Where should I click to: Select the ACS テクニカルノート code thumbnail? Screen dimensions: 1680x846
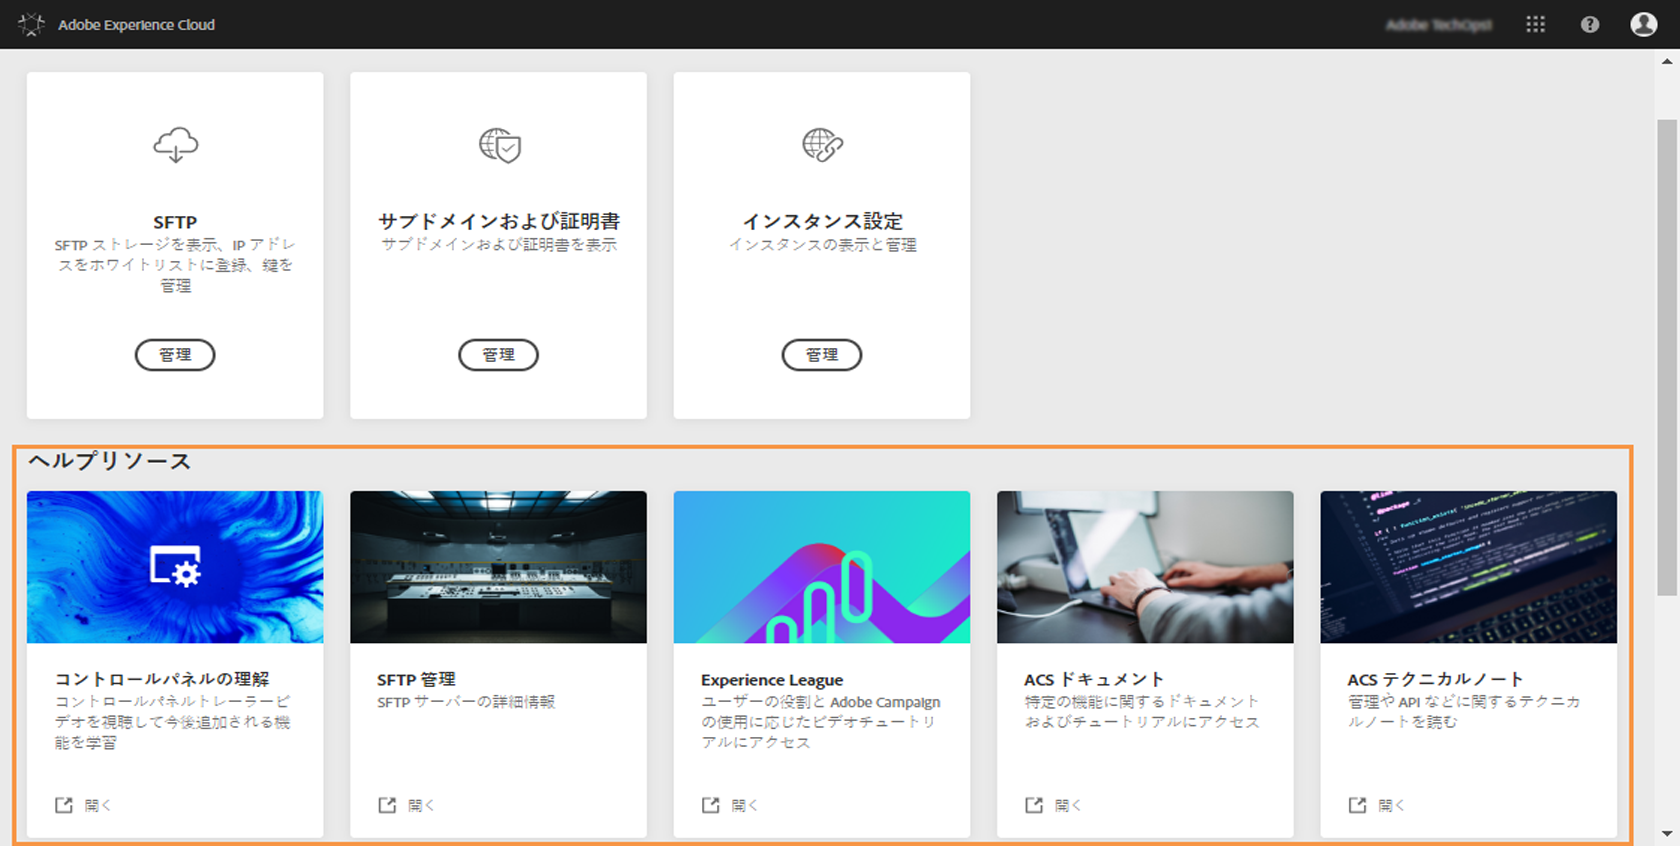[x=1468, y=567]
